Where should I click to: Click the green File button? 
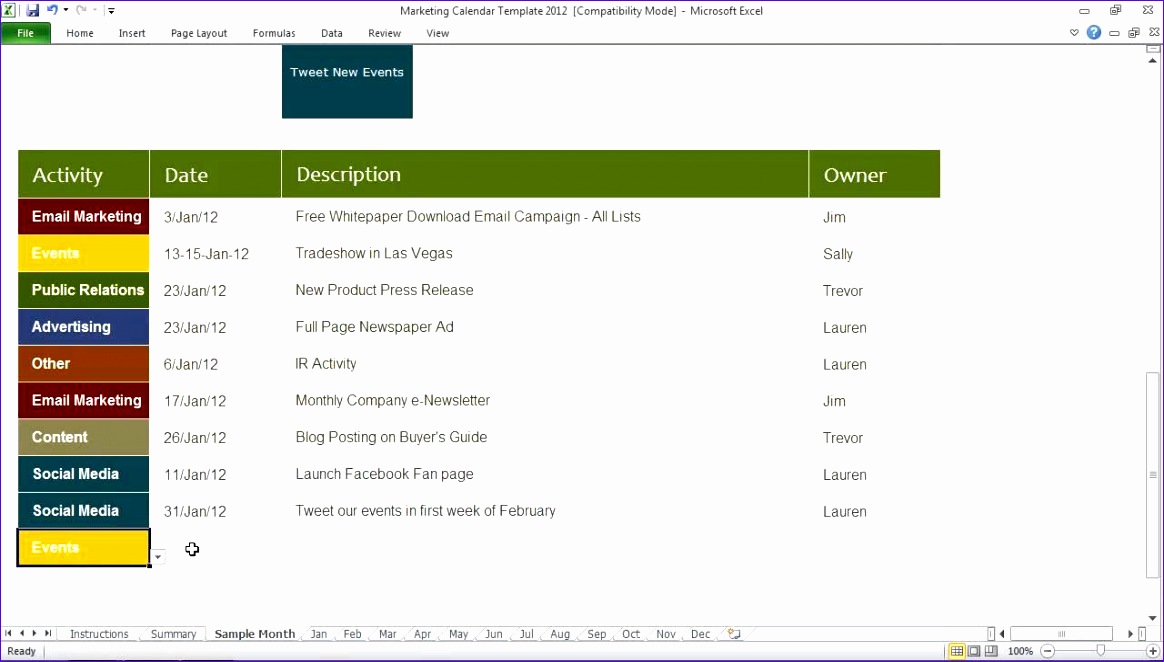26,33
